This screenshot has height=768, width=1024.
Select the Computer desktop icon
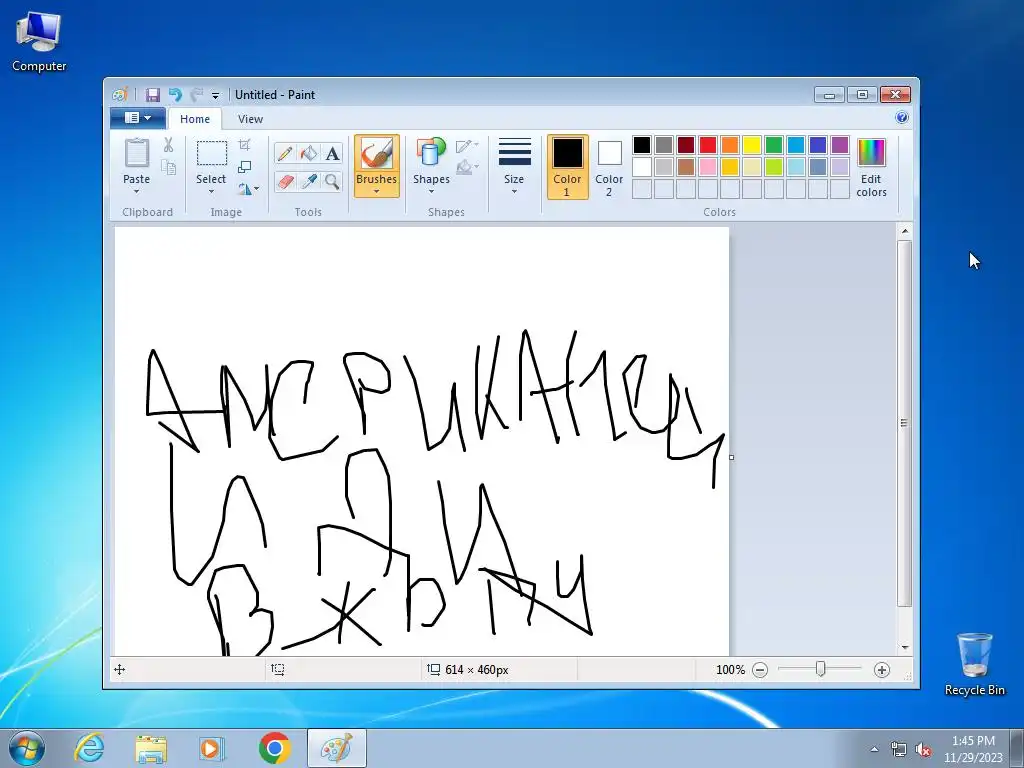(x=39, y=42)
